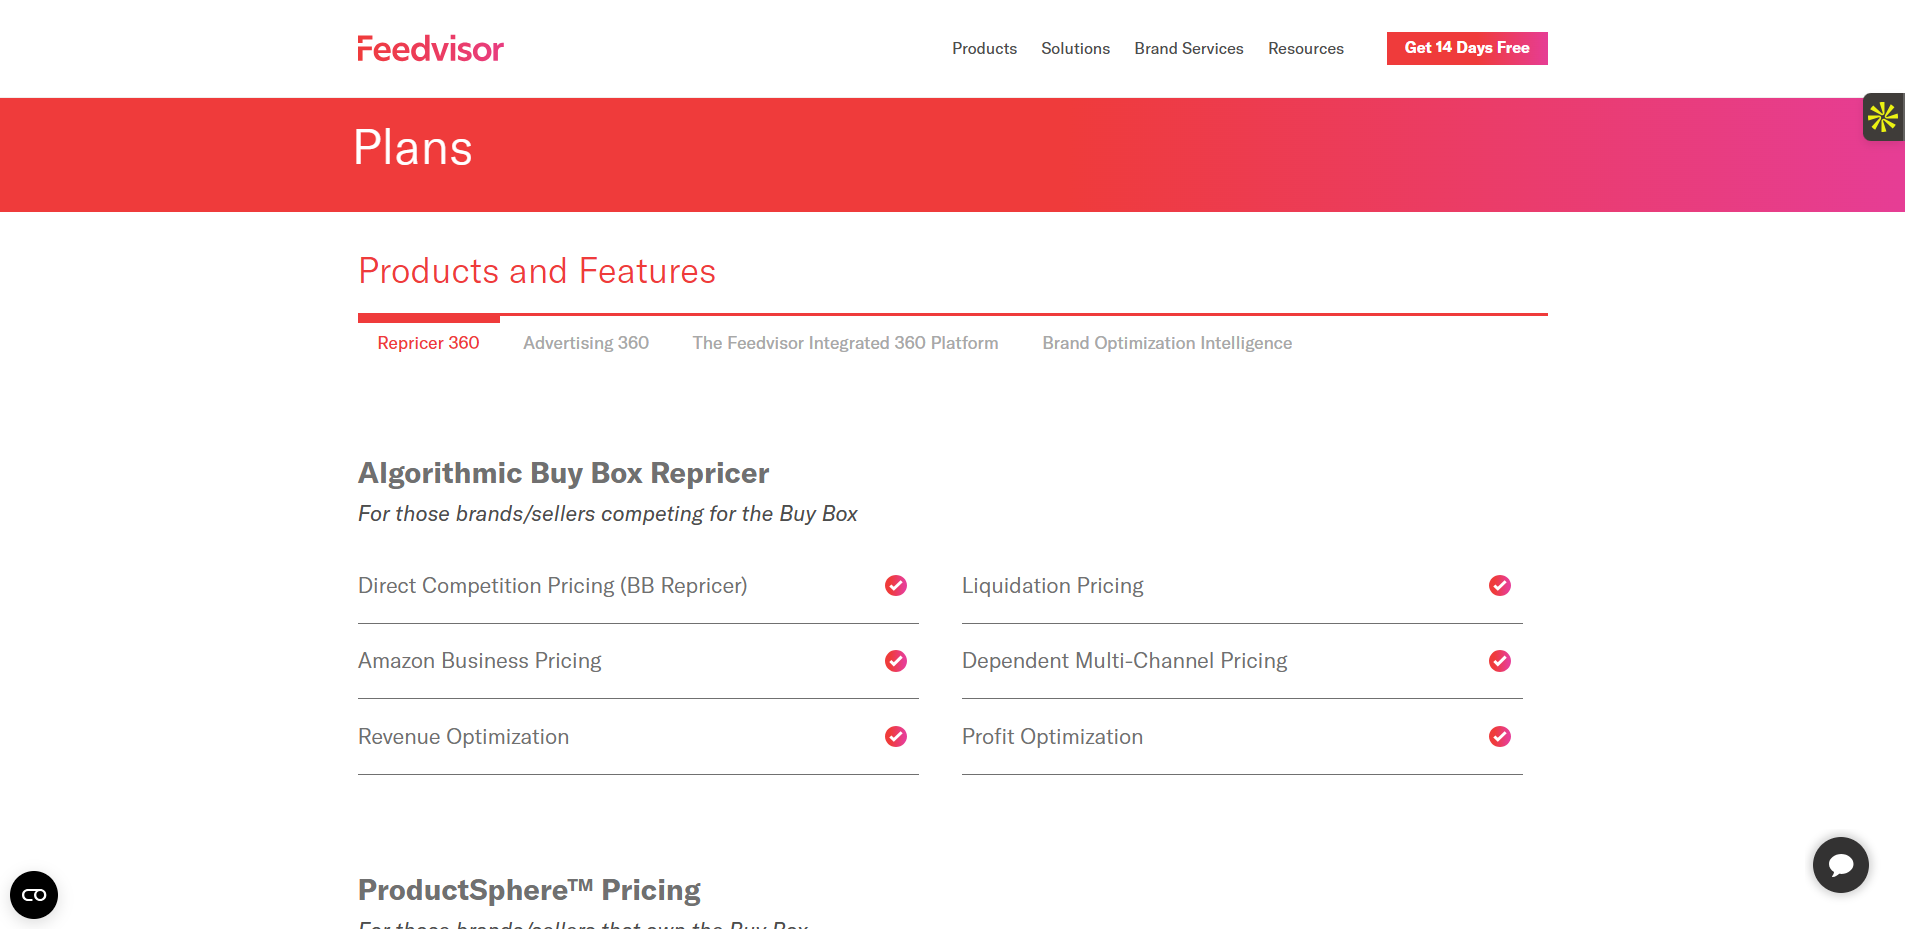
Task: Click the Revenue Optimization checkmark
Action: (x=896, y=737)
